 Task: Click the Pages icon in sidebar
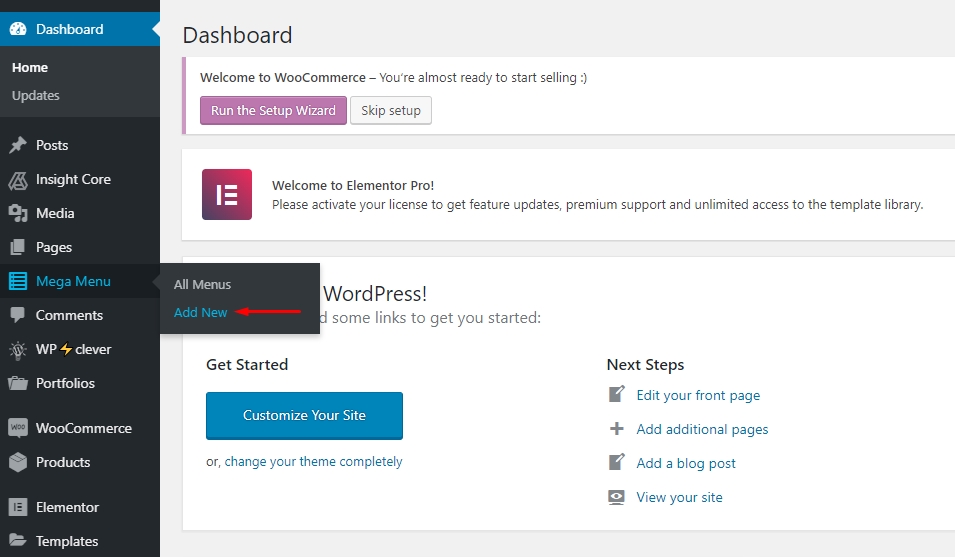coord(18,247)
